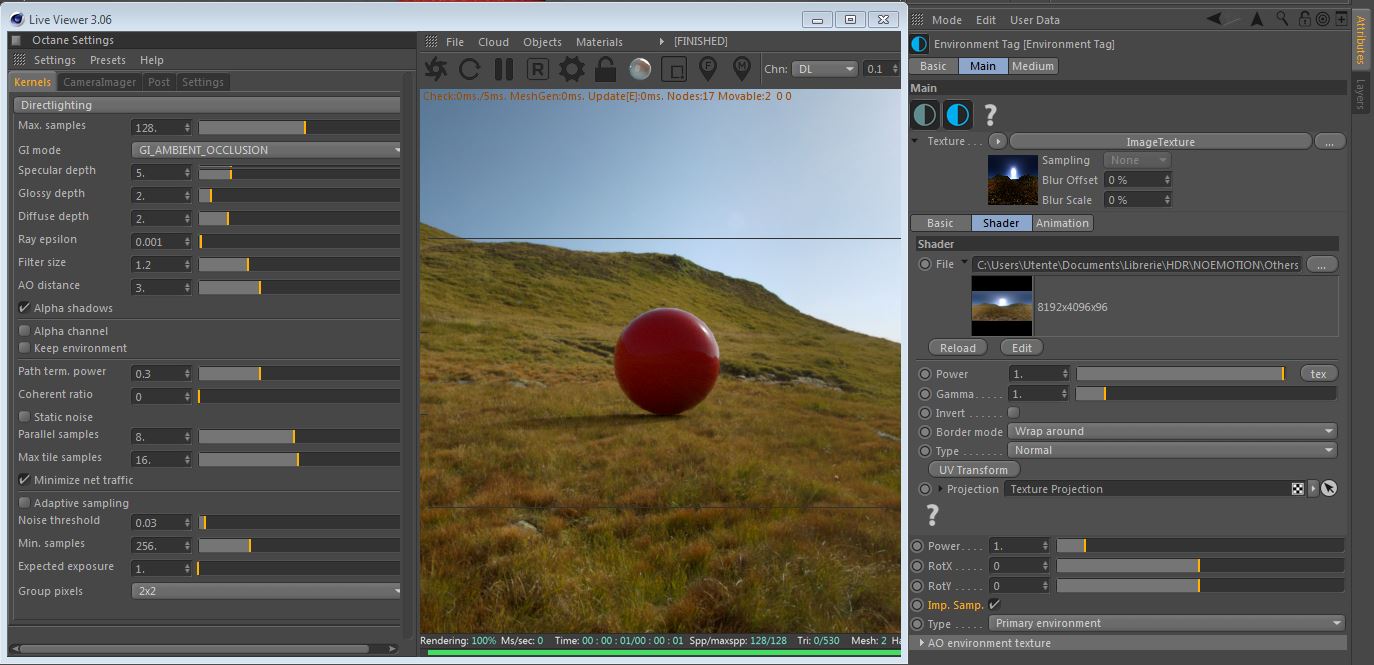This screenshot has height=665, width=1374.
Task: Switch to the CameraImager tab
Action: click(x=97, y=82)
